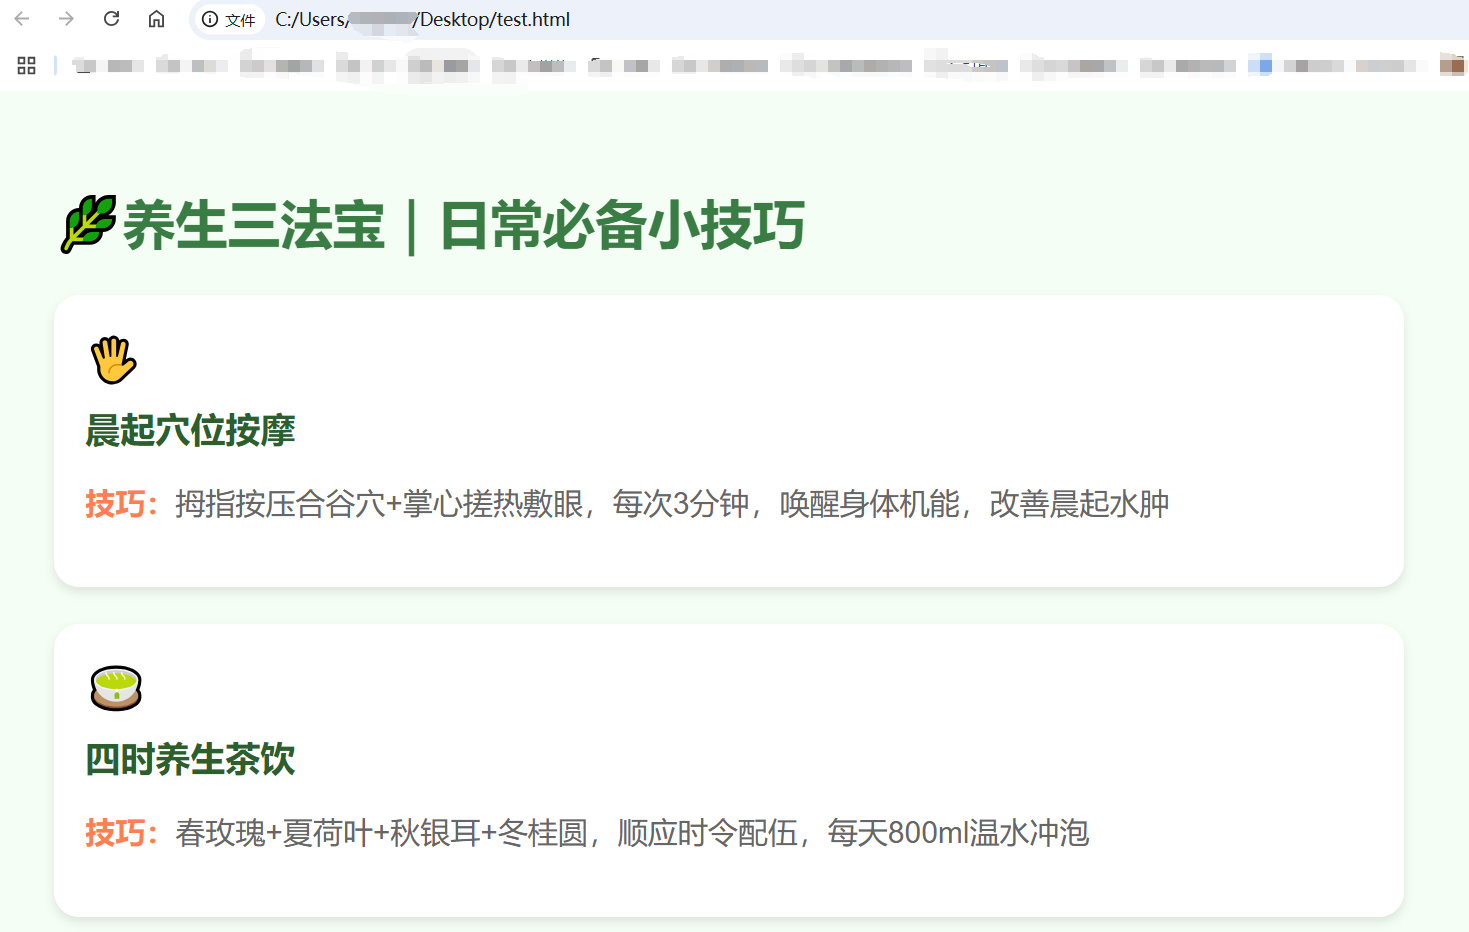1469x932 pixels.
Task: Click the browser forward arrow
Action: [x=66, y=19]
